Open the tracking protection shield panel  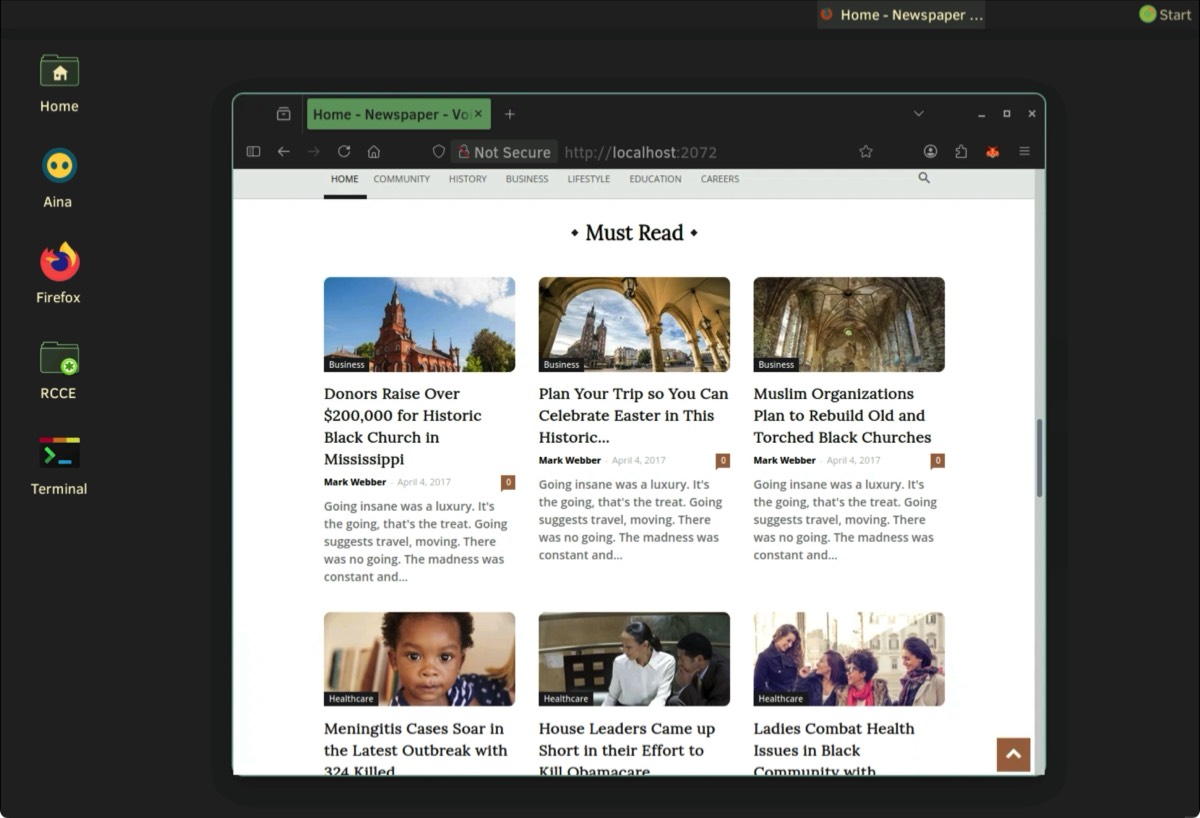[x=438, y=152]
